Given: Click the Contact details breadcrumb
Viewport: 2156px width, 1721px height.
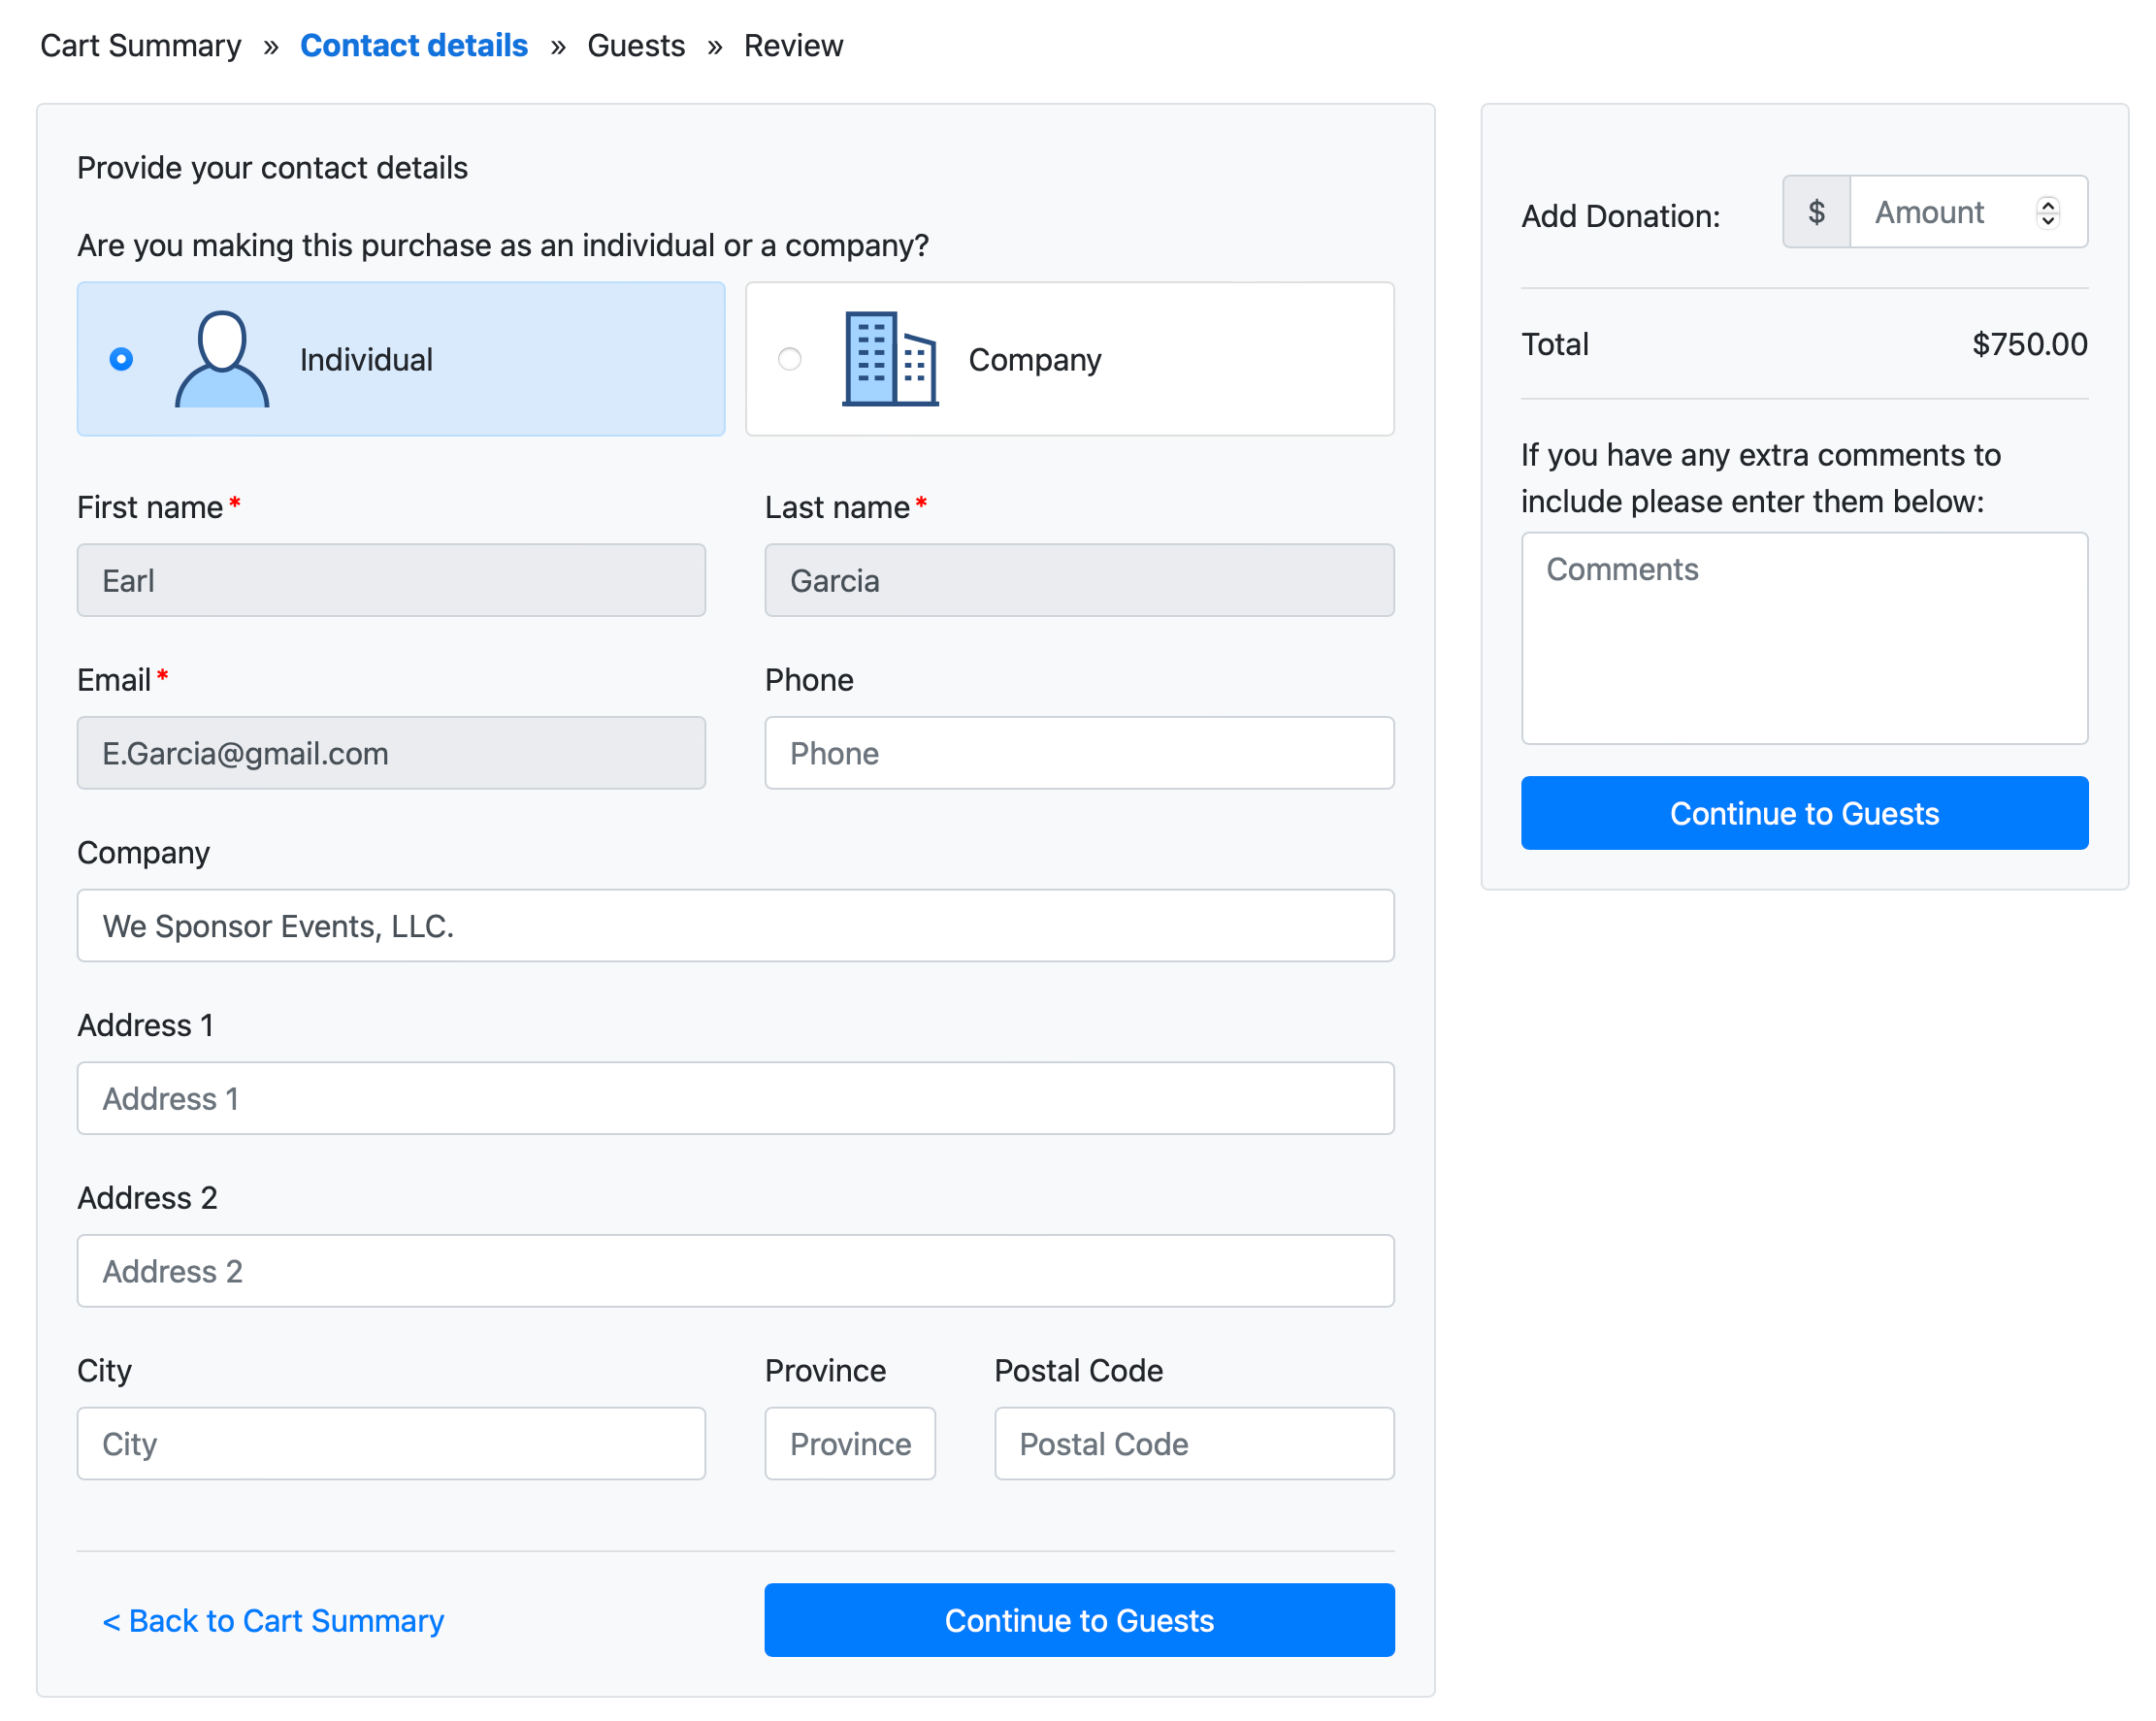Looking at the screenshot, I should click(413, 46).
